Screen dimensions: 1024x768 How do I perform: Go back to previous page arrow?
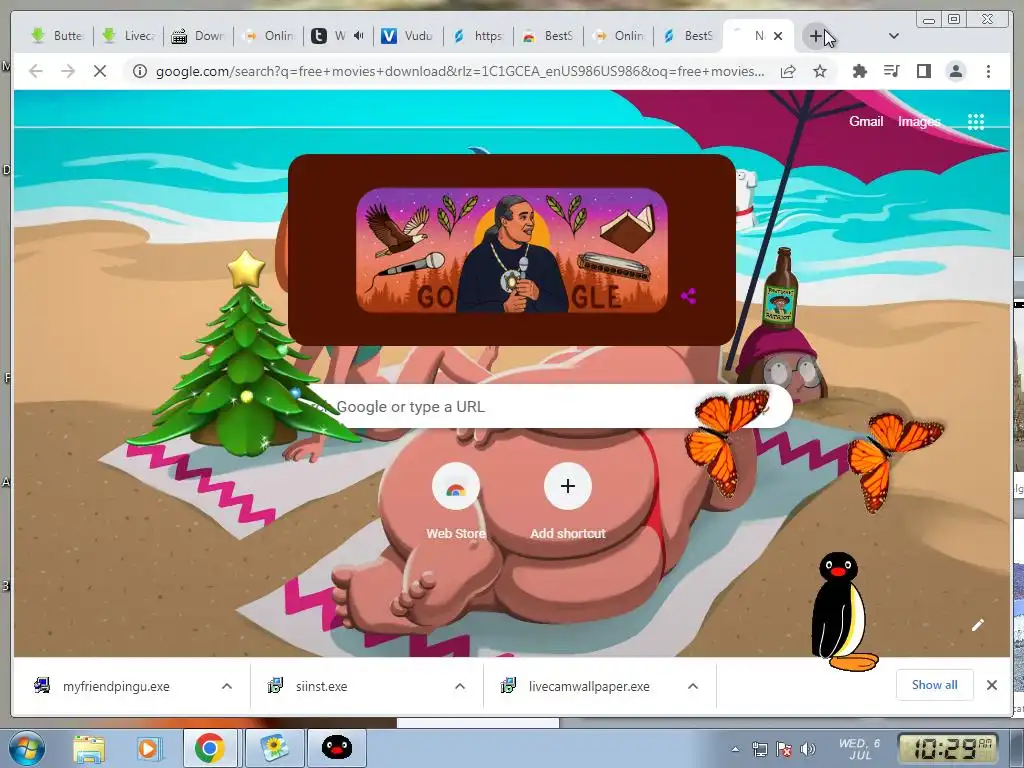pyautogui.click(x=36, y=71)
